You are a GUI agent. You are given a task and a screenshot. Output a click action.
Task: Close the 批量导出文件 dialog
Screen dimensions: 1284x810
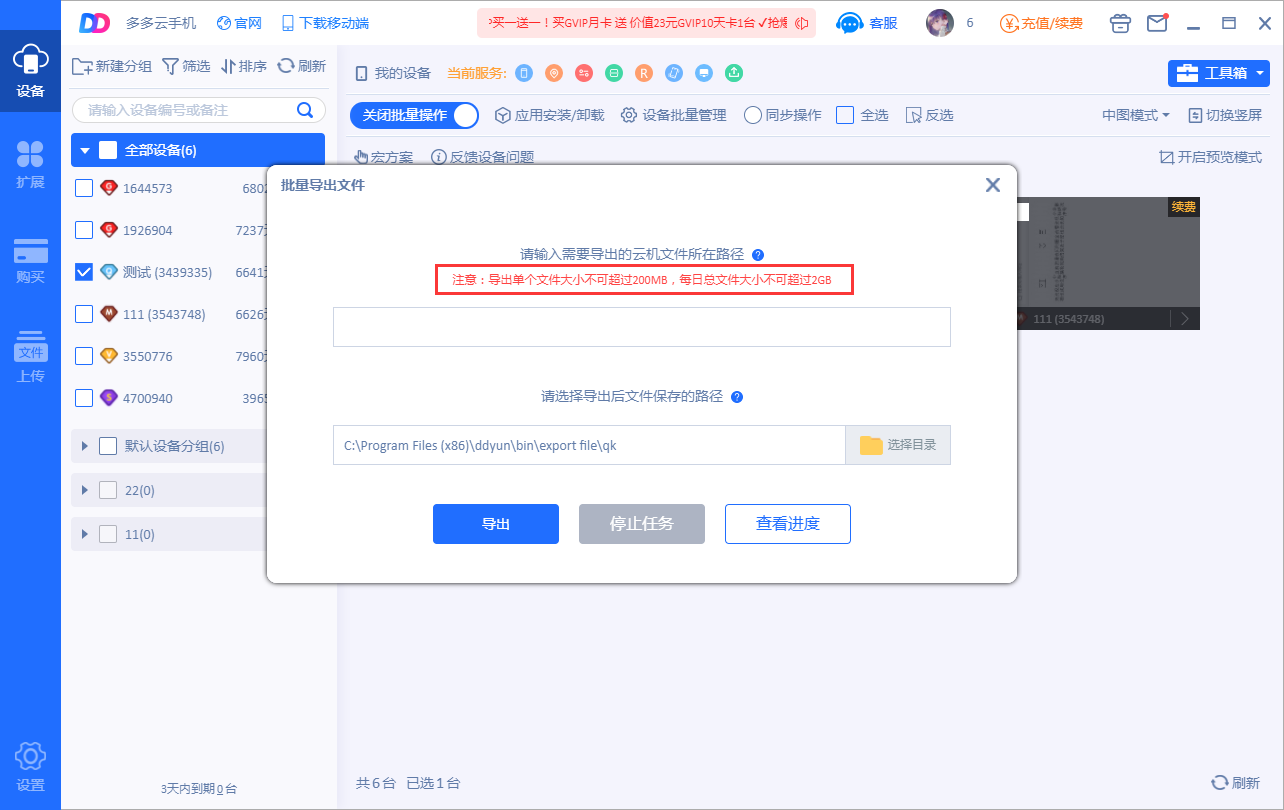click(x=993, y=185)
